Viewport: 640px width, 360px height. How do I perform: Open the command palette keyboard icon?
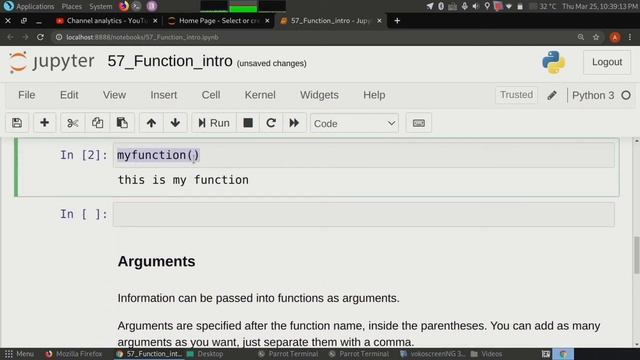[419, 123]
